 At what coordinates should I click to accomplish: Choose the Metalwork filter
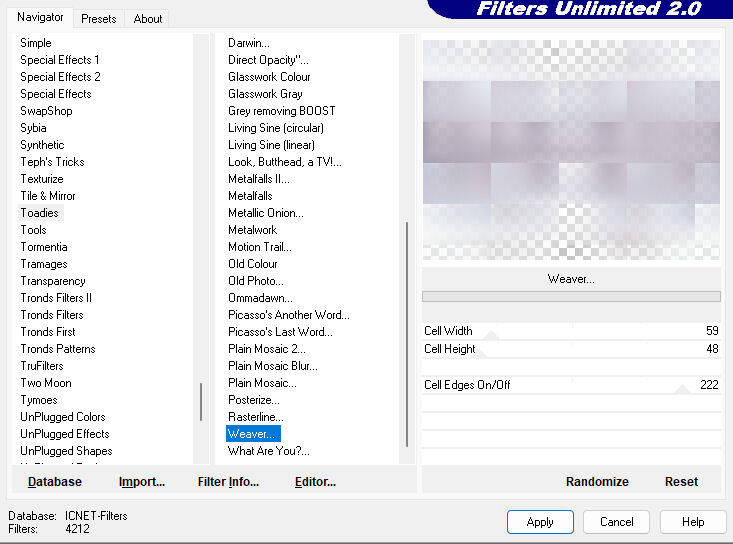pos(252,230)
